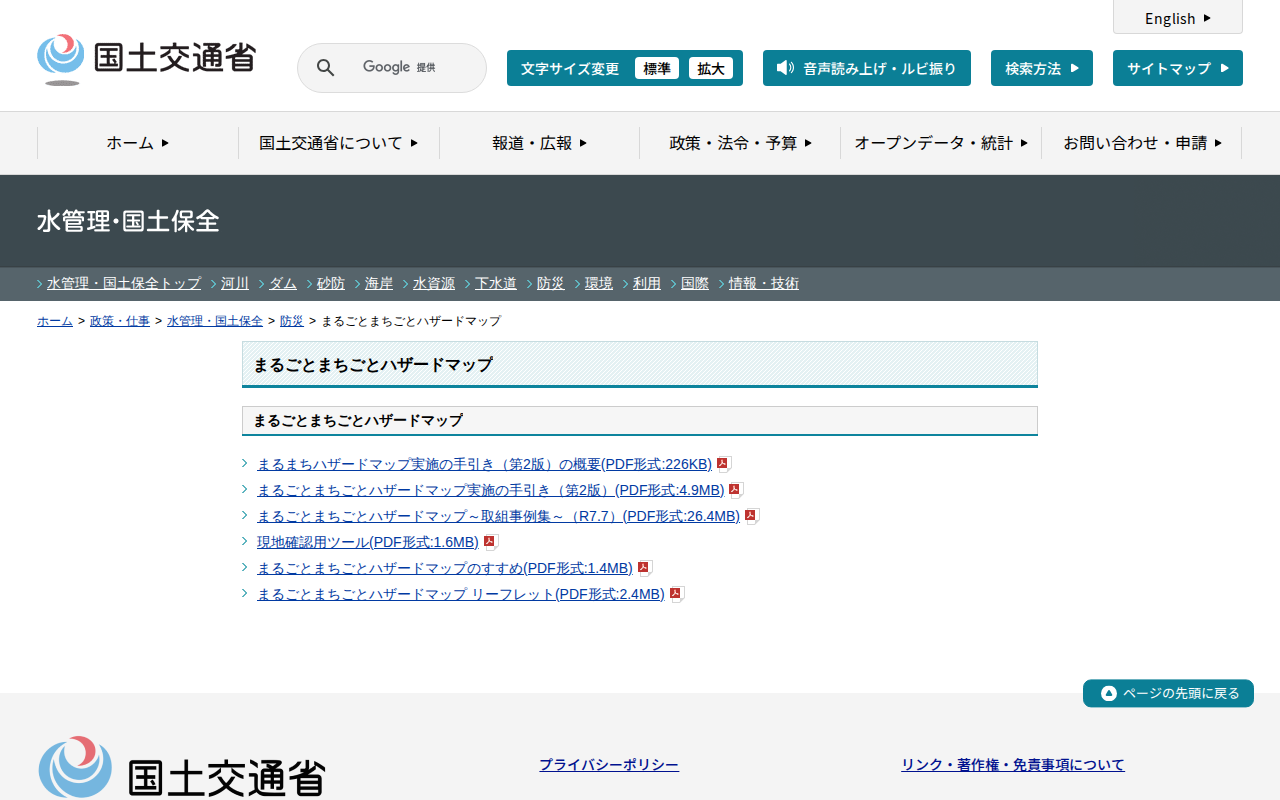
Task: Click PDF icon next to リーフレット link
Action: (x=676, y=594)
